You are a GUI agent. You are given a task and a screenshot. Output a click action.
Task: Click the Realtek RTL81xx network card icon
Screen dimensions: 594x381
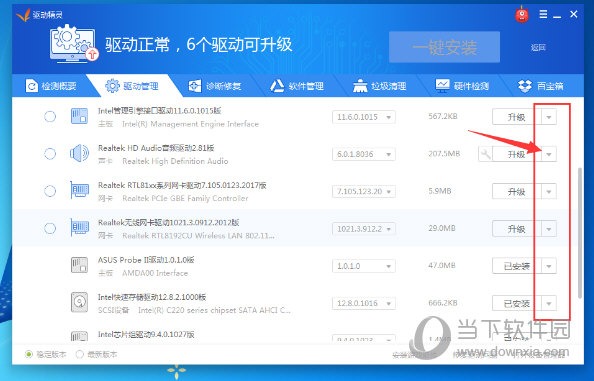coord(79,190)
